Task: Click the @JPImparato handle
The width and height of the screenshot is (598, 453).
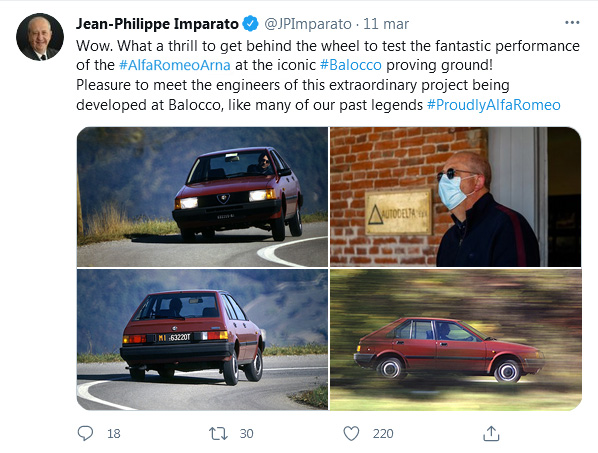Action: 308,24
